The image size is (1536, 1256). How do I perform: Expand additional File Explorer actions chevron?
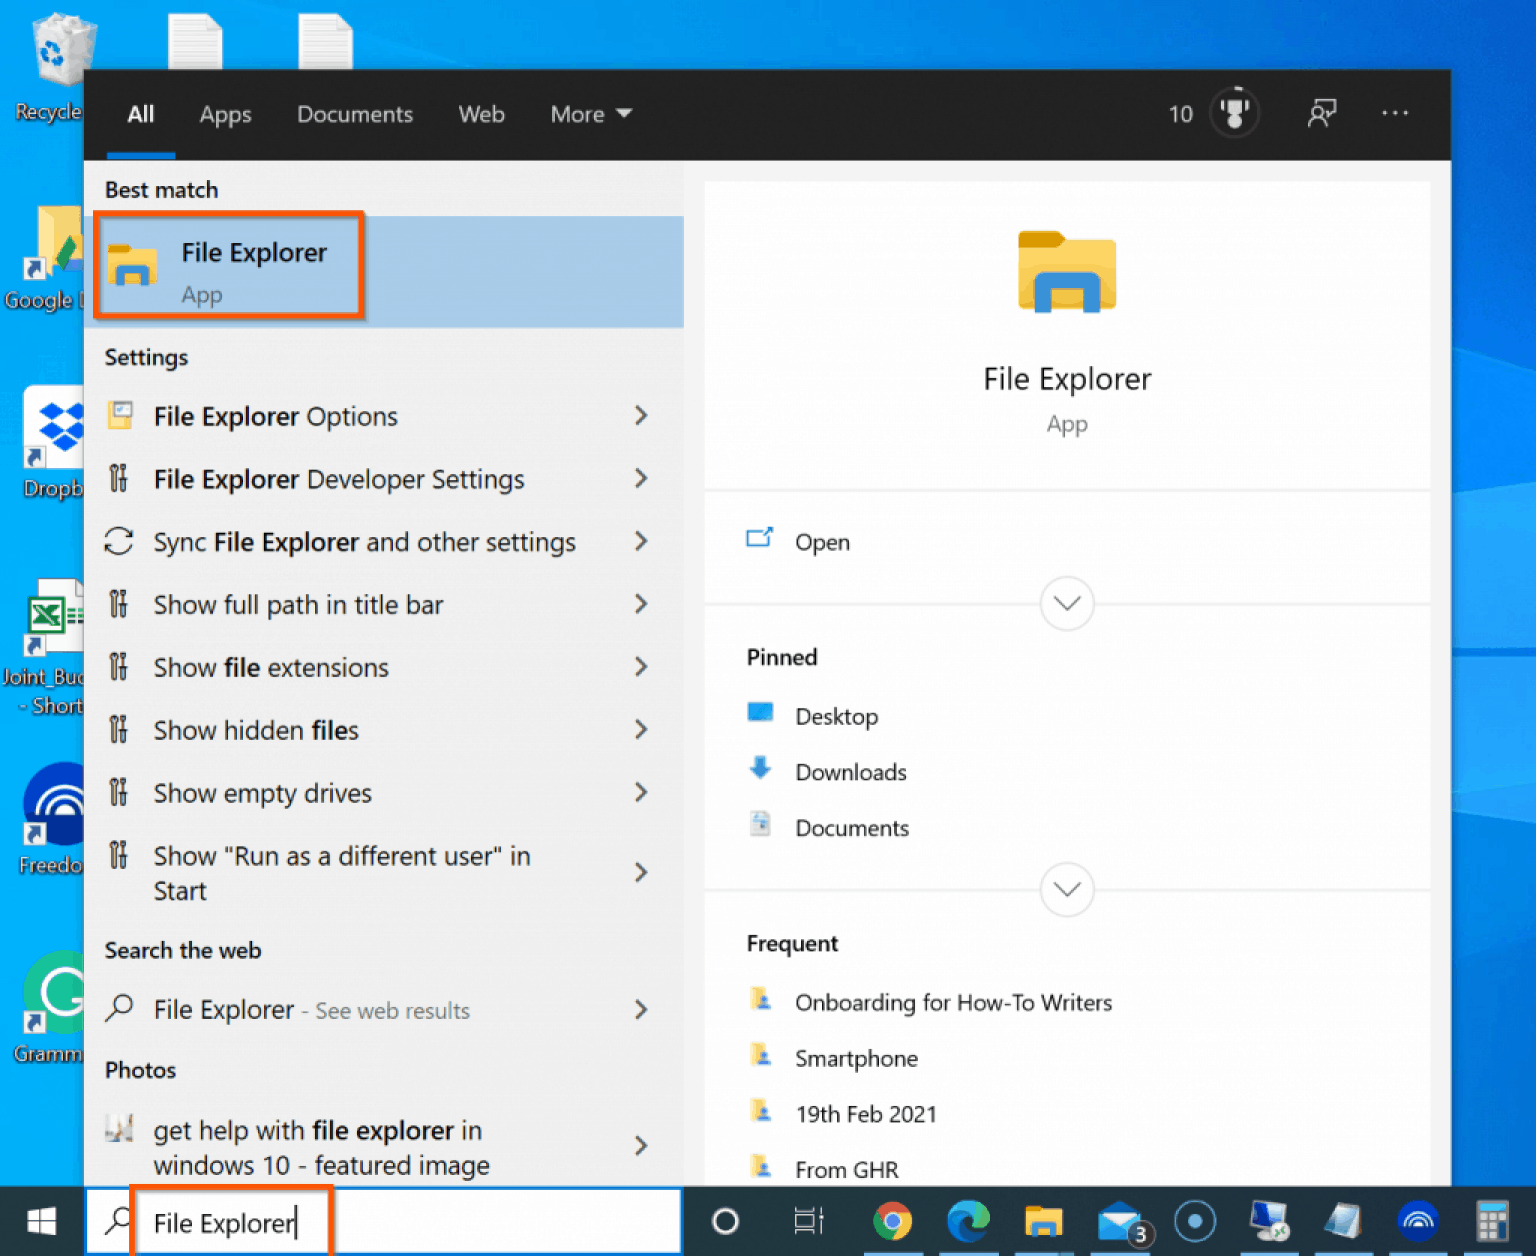[1066, 604]
